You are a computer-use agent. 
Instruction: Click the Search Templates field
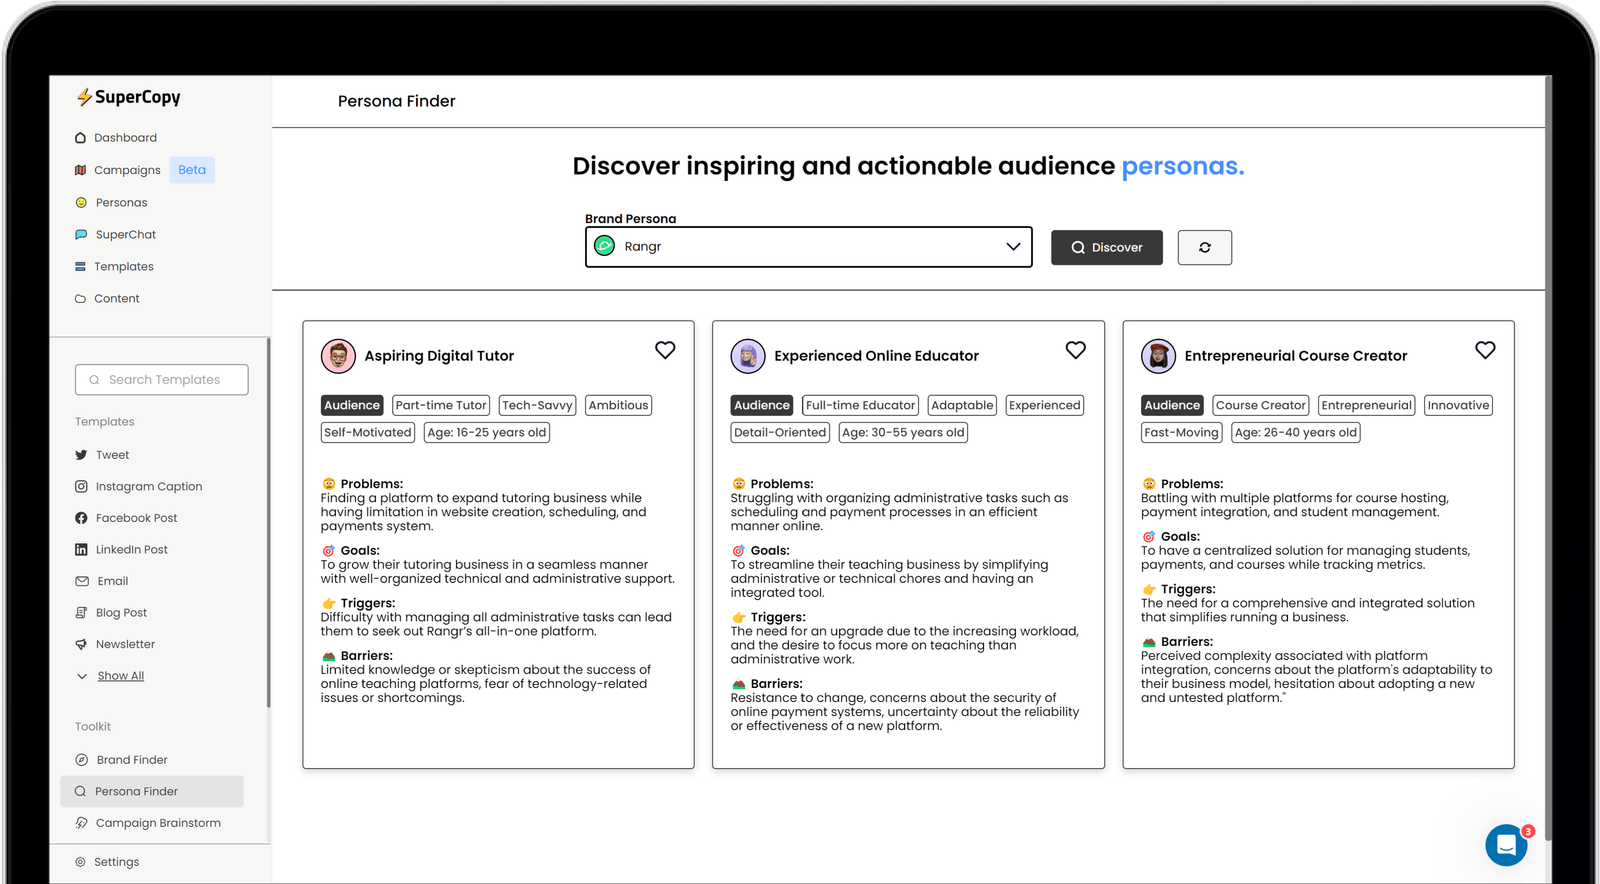[x=162, y=380]
